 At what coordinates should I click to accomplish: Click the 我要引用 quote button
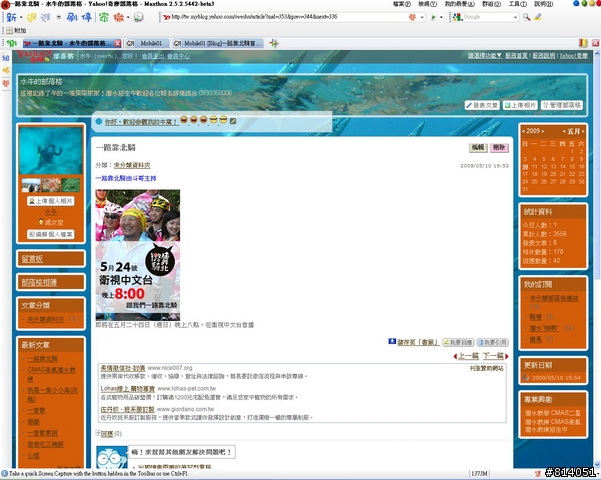(x=493, y=342)
